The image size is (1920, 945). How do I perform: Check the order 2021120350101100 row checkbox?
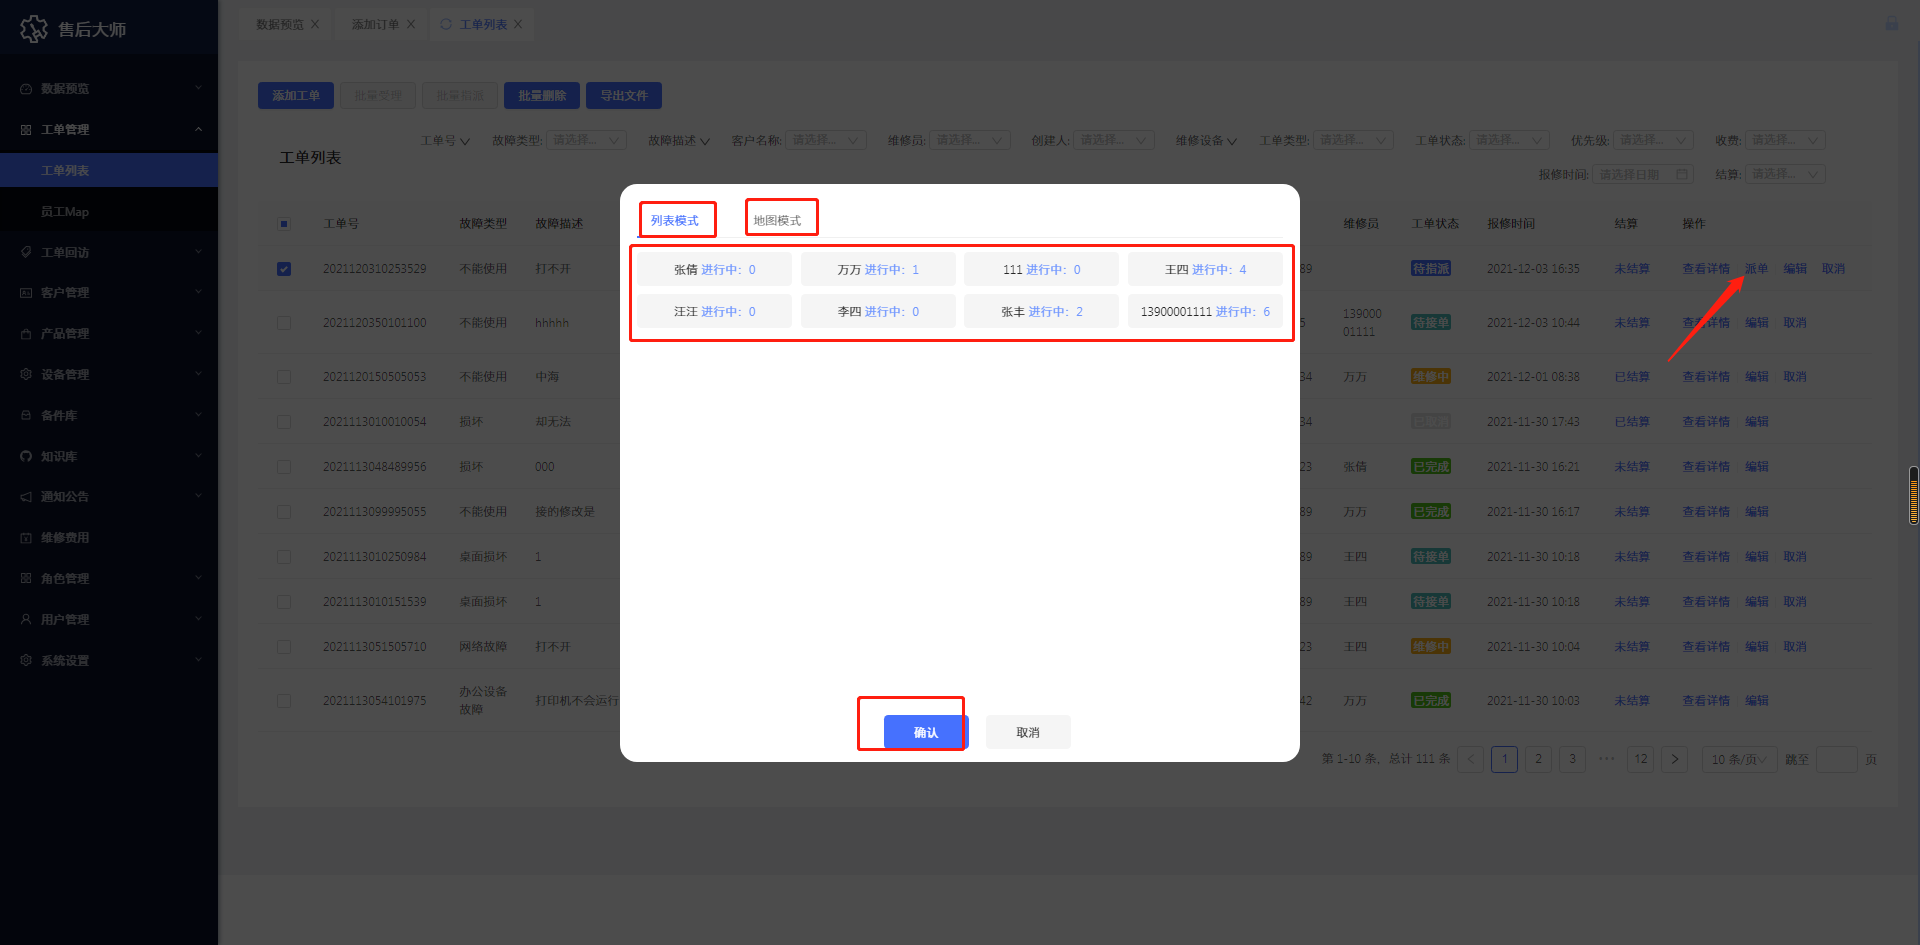(x=284, y=323)
